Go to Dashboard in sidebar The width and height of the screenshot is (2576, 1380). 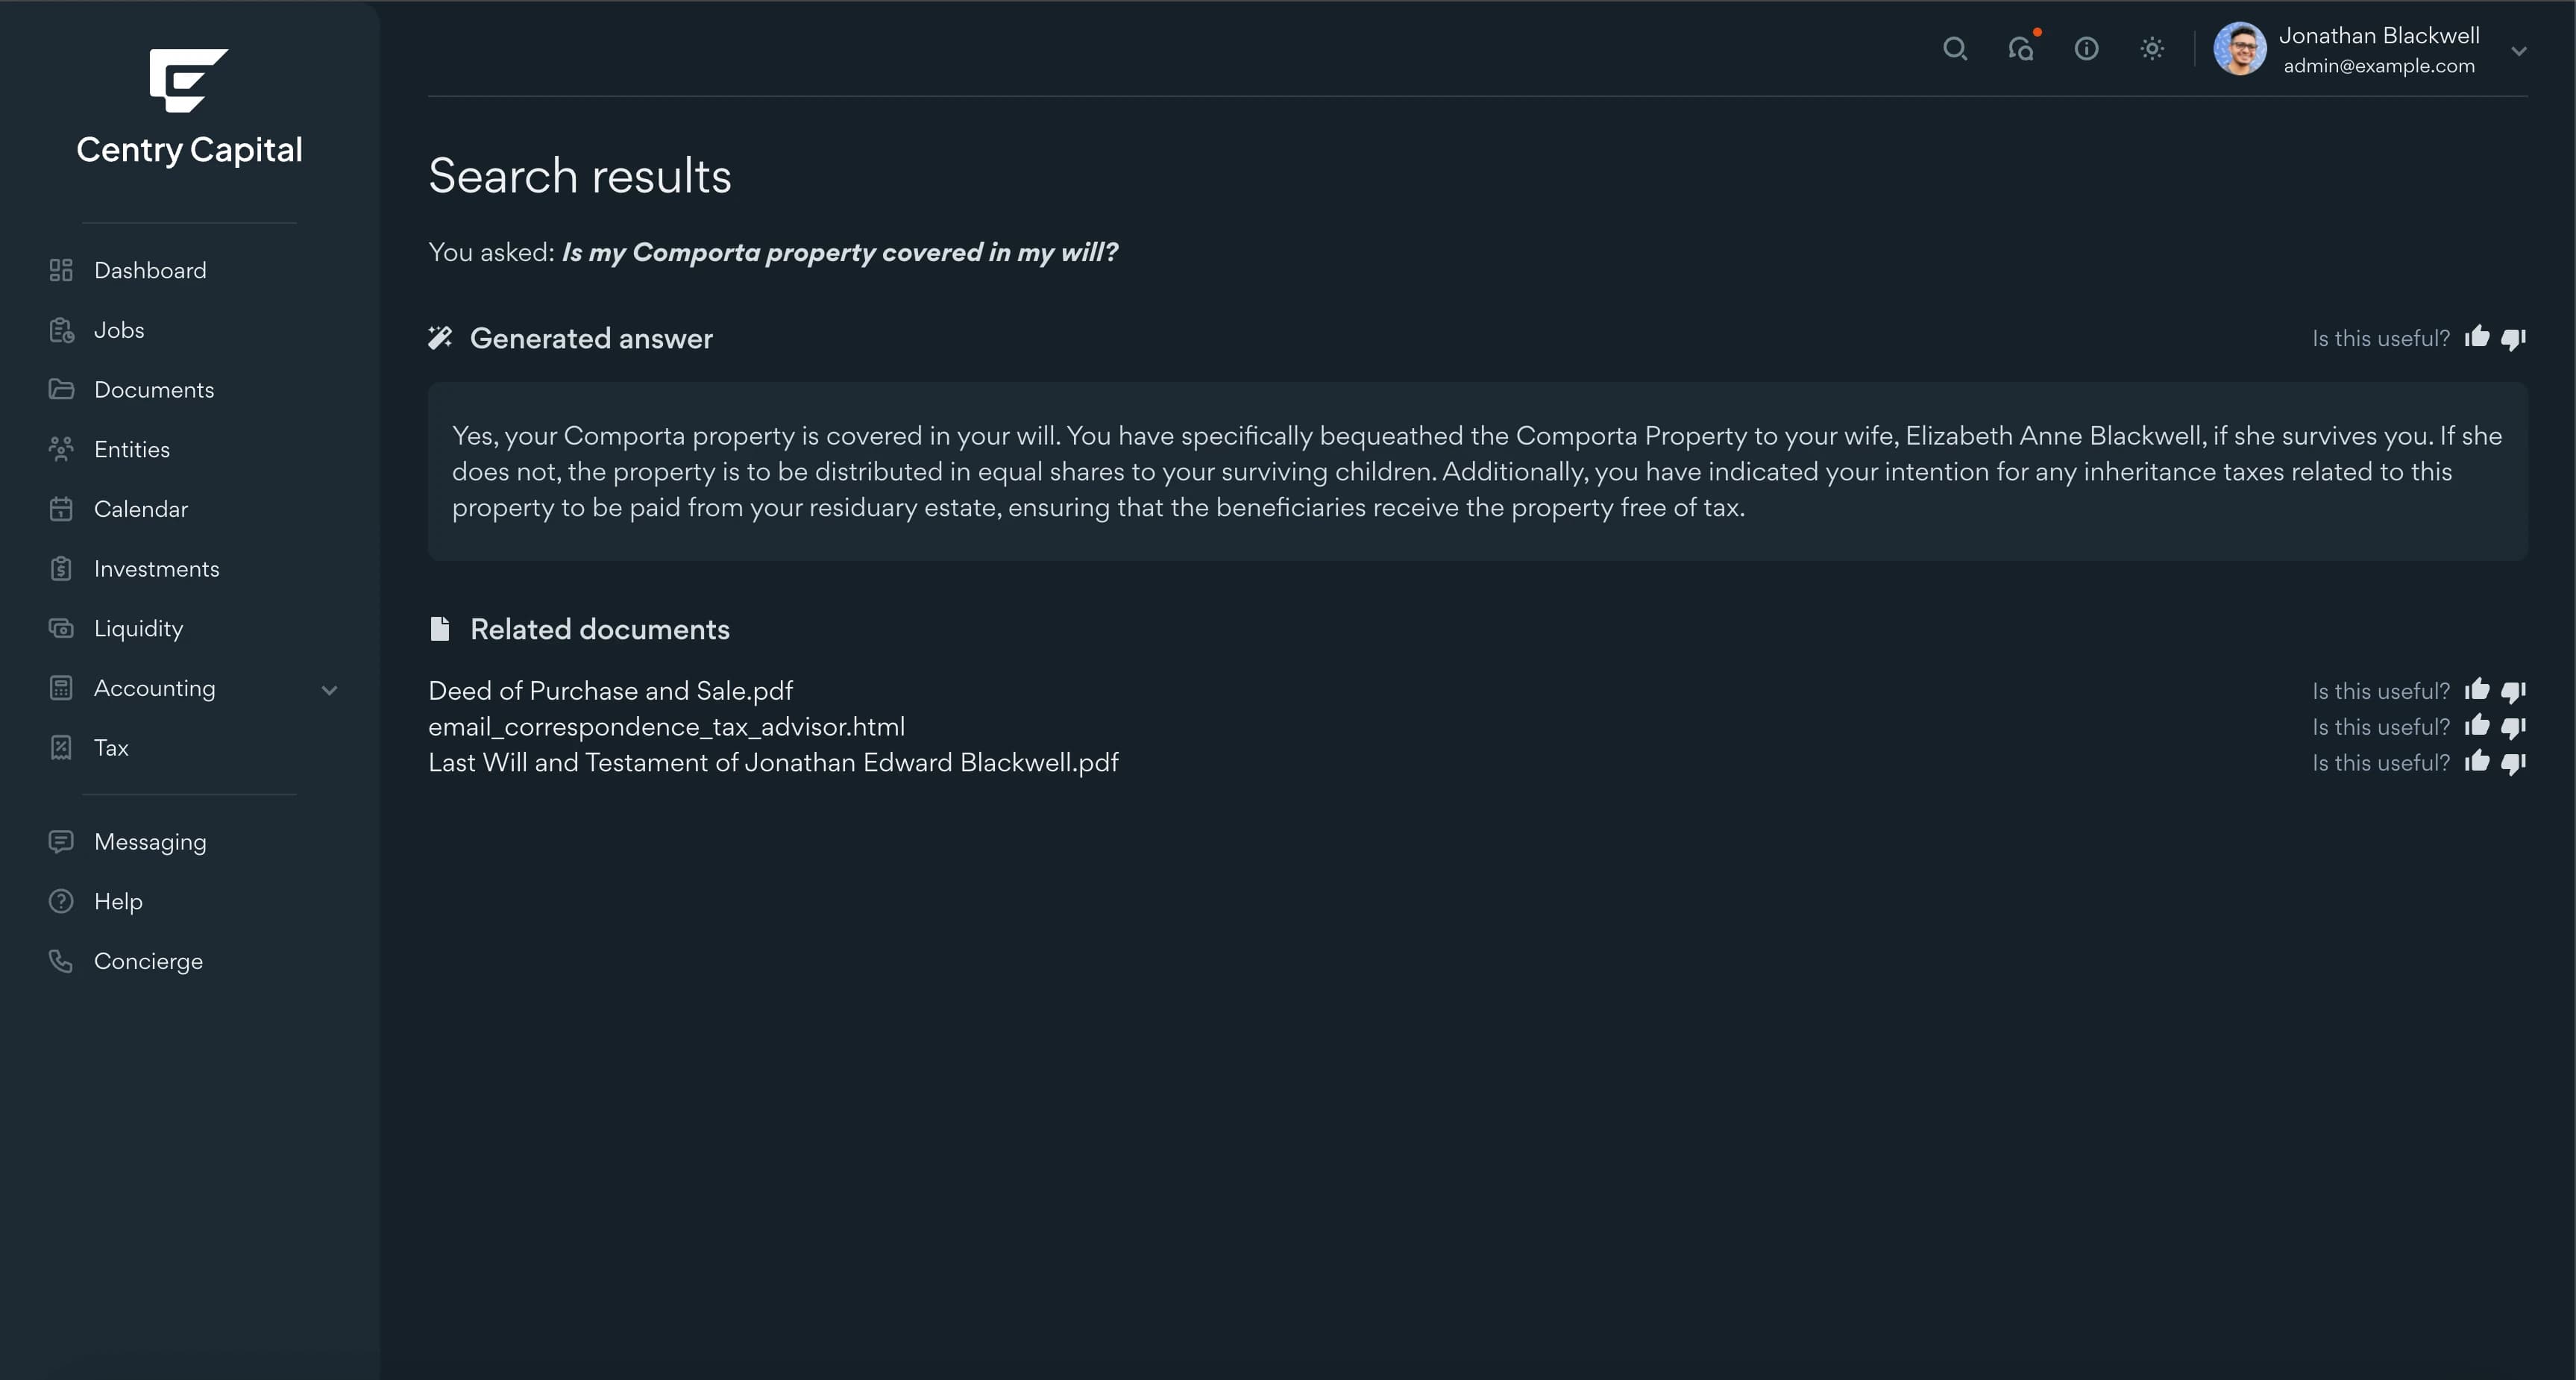(150, 270)
